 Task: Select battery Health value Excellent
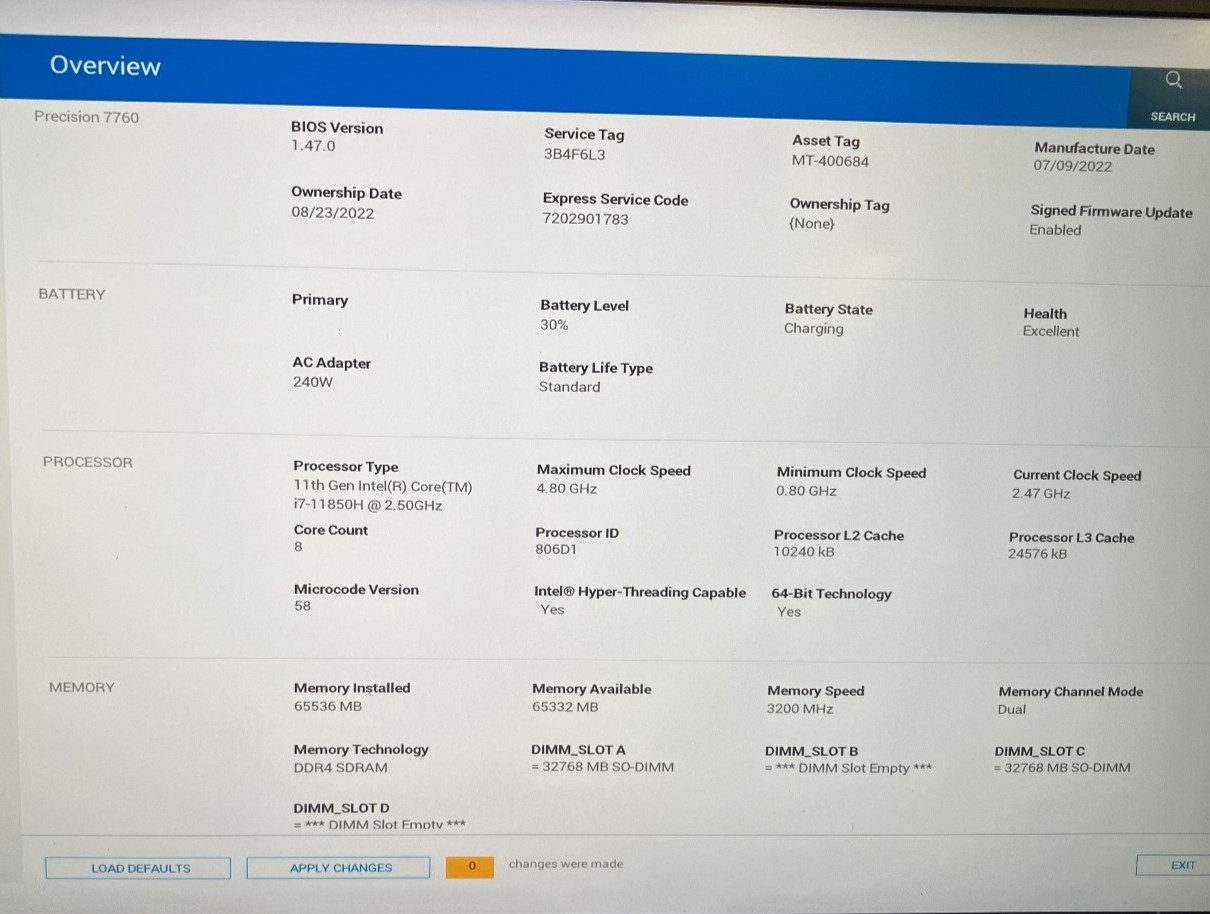point(1051,332)
